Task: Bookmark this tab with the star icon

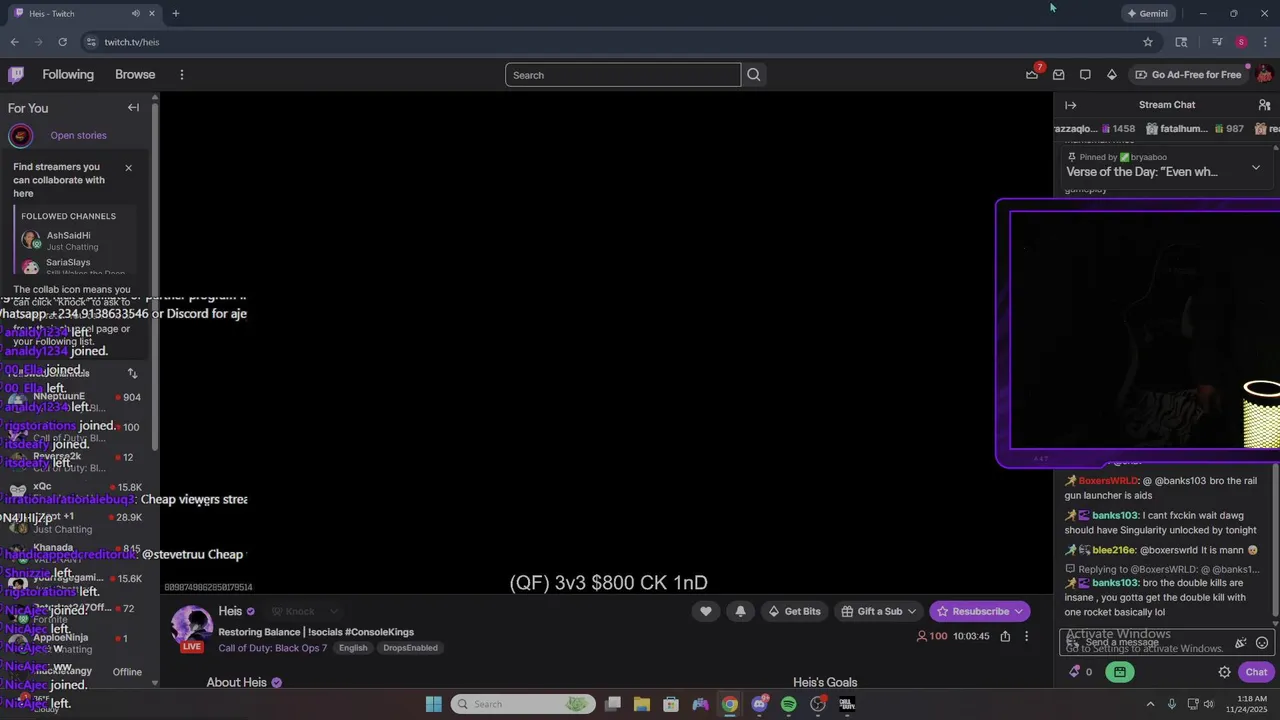Action: click(x=1148, y=42)
